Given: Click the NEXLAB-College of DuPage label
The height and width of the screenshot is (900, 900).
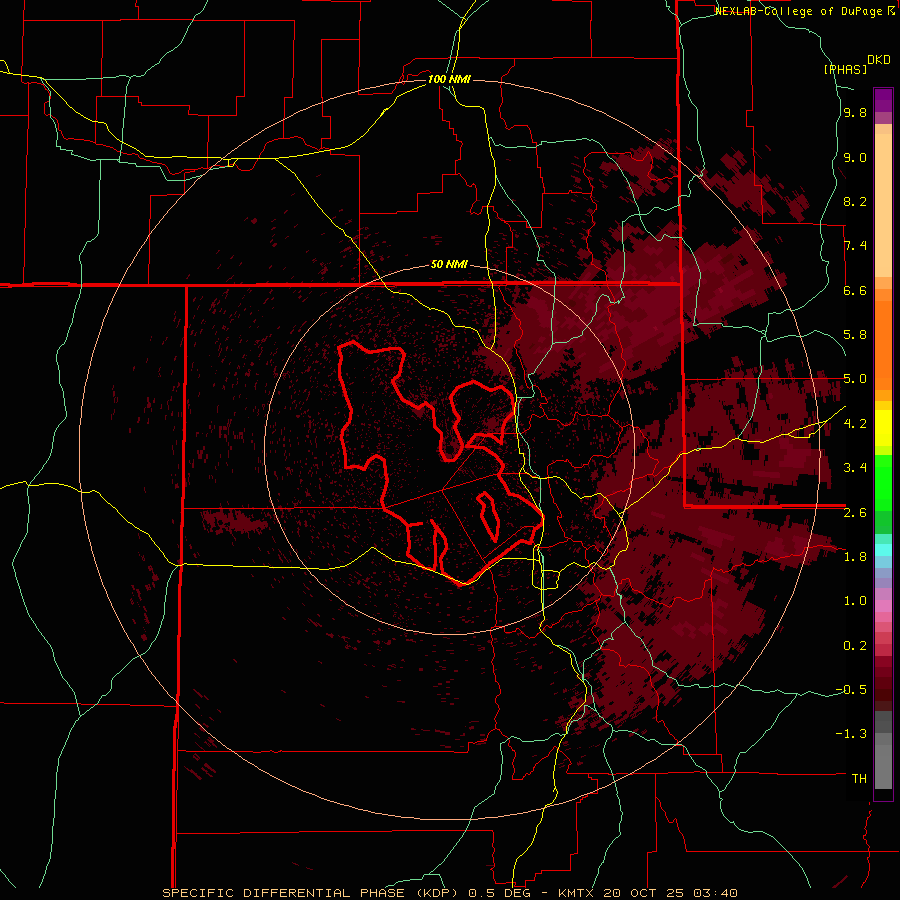Looking at the screenshot, I should (x=799, y=11).
